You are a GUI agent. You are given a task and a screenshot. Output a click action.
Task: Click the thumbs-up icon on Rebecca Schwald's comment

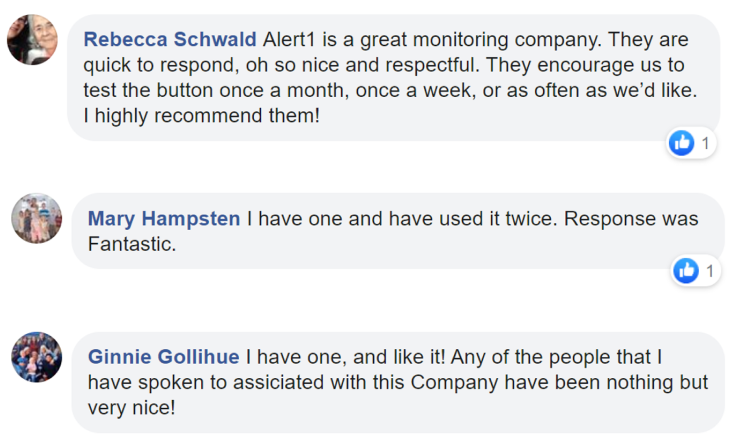tap(683, 144)
